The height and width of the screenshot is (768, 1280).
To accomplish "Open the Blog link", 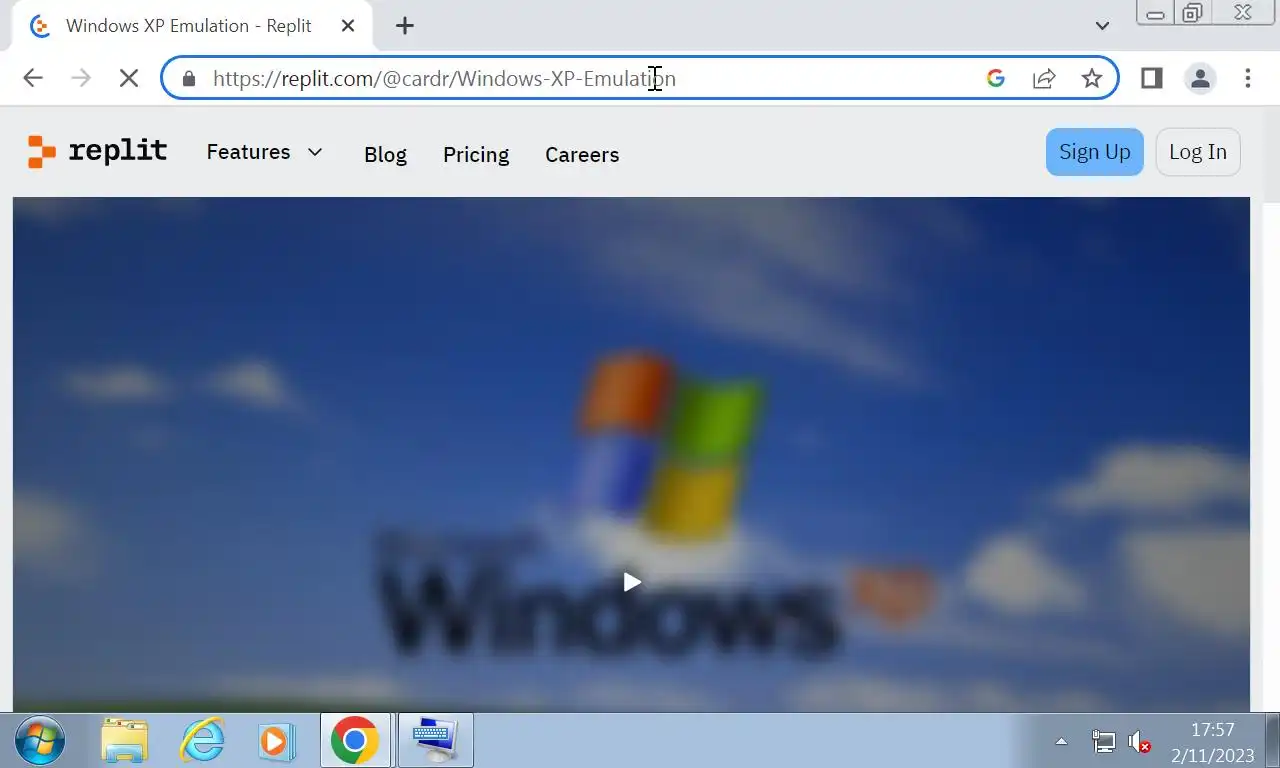I will click(x=385, y=155).
